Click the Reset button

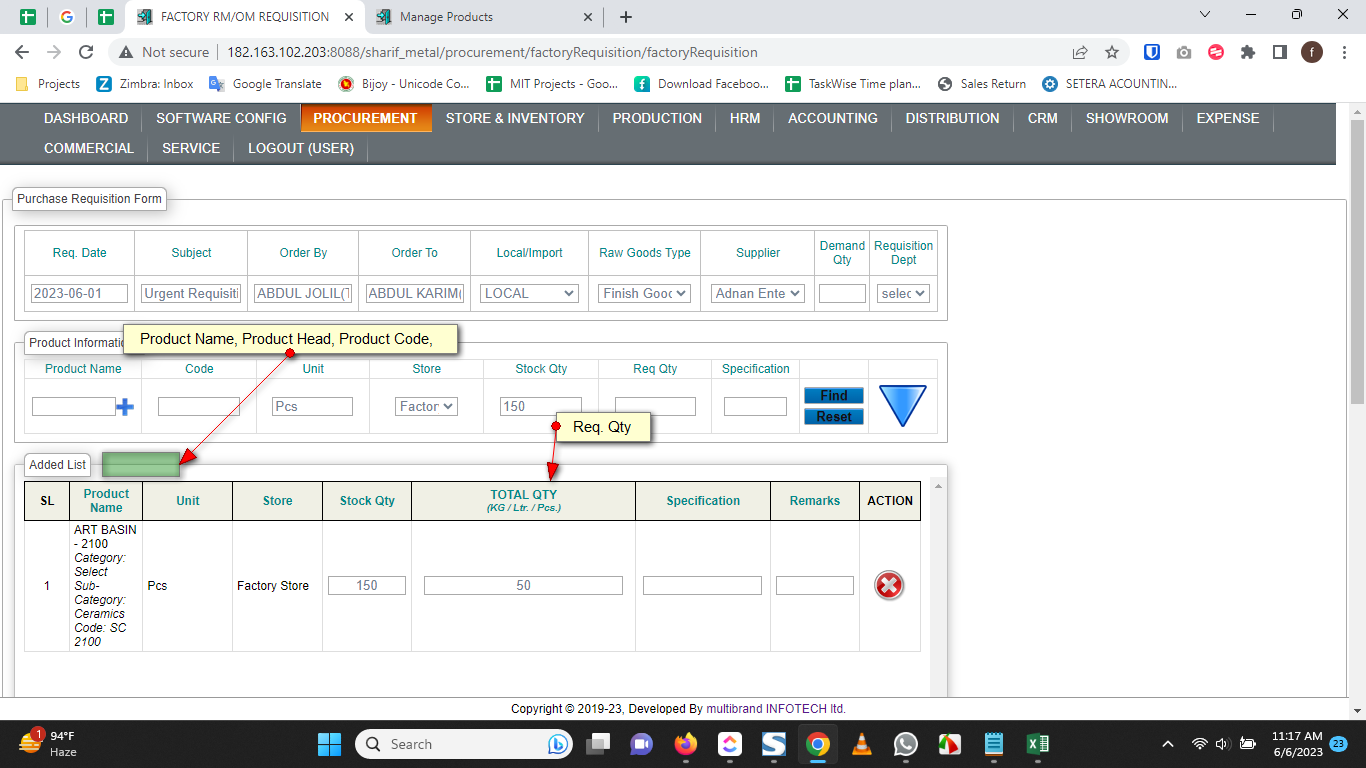834,416
